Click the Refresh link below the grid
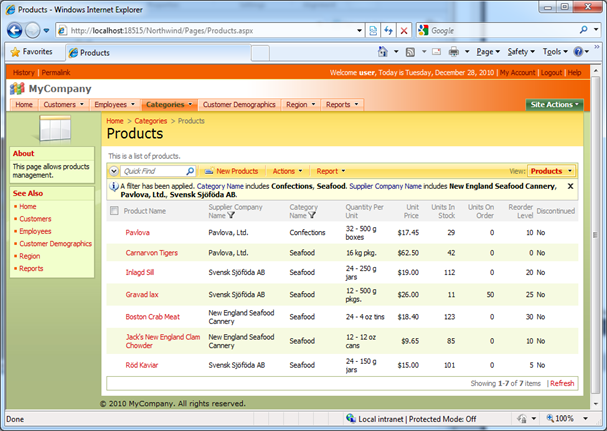The width and height of the screenshot is (607, 431). click(x=563, y=383)
